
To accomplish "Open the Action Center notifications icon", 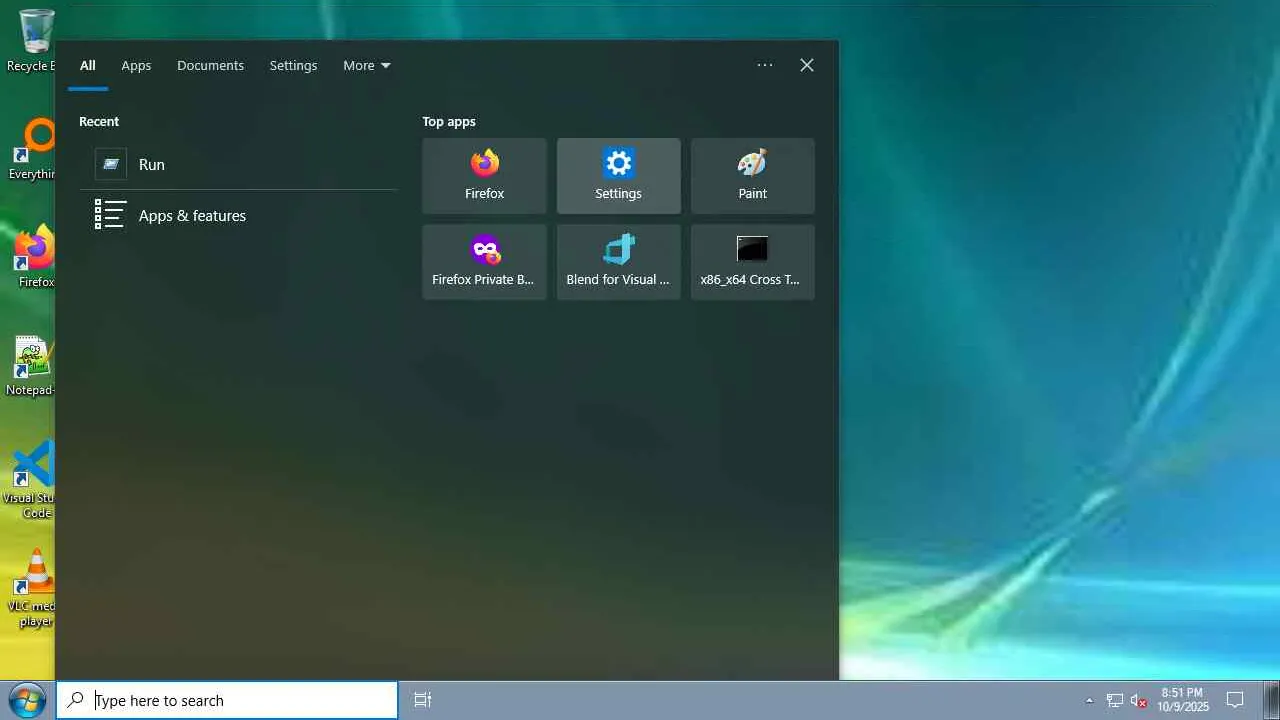I will [1235, 700].
